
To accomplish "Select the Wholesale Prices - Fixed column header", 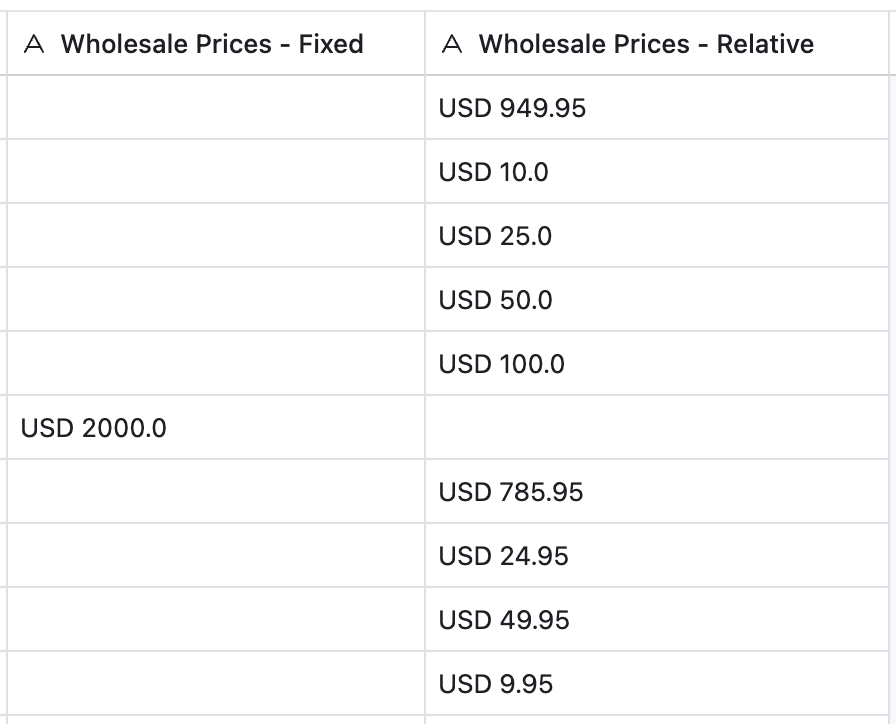I will pos(212,45).
